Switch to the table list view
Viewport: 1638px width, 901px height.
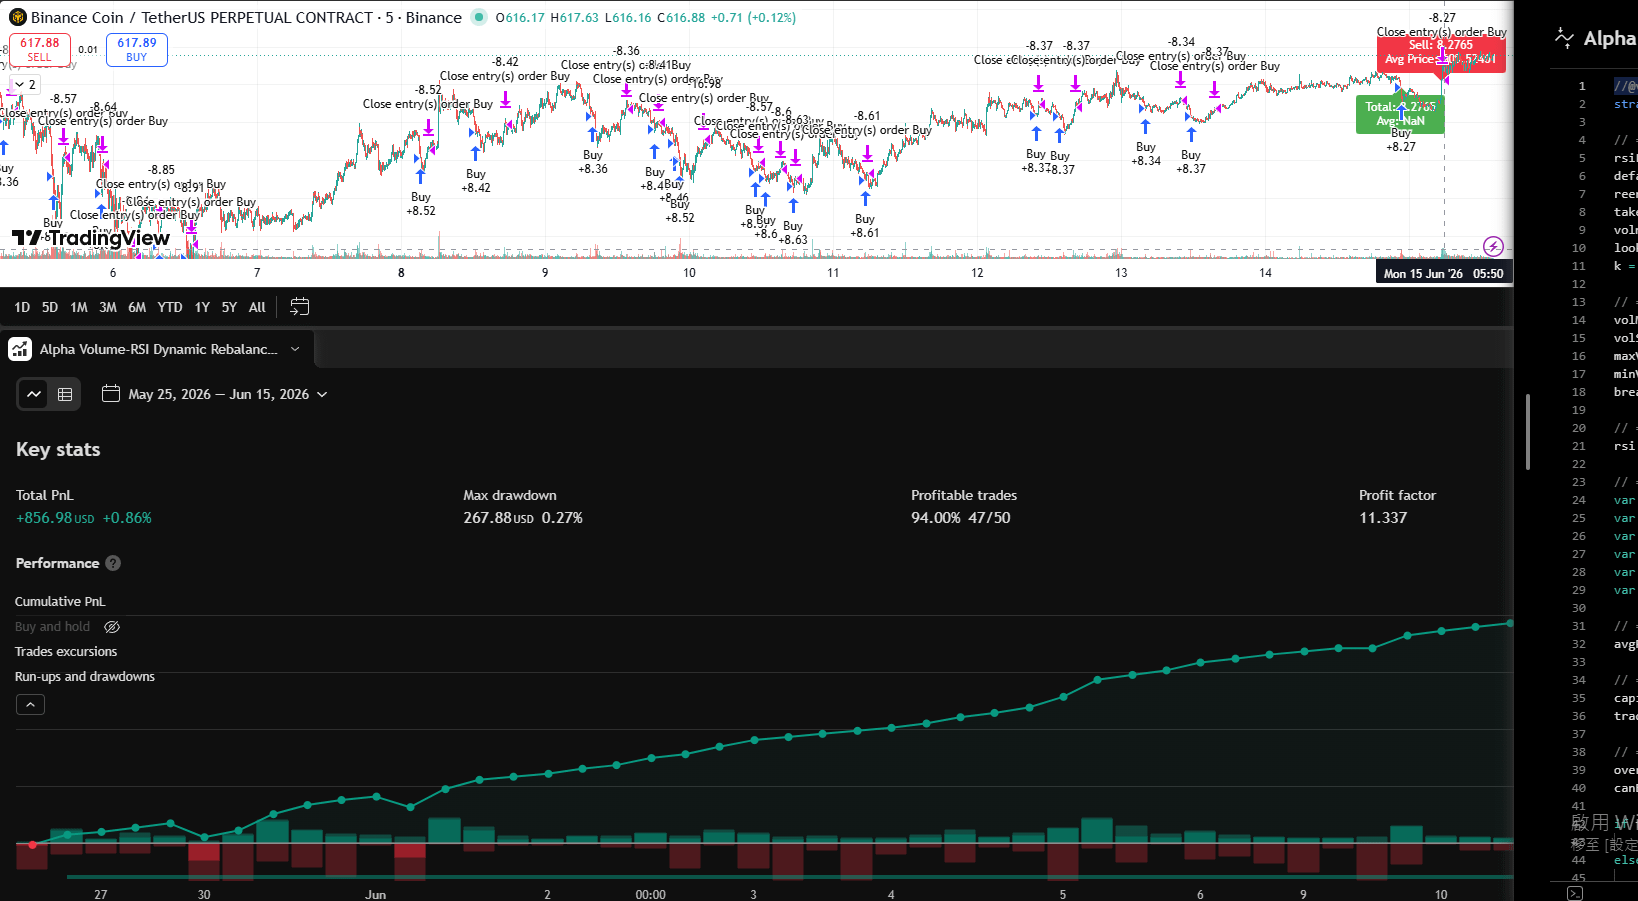coord(65,394)
